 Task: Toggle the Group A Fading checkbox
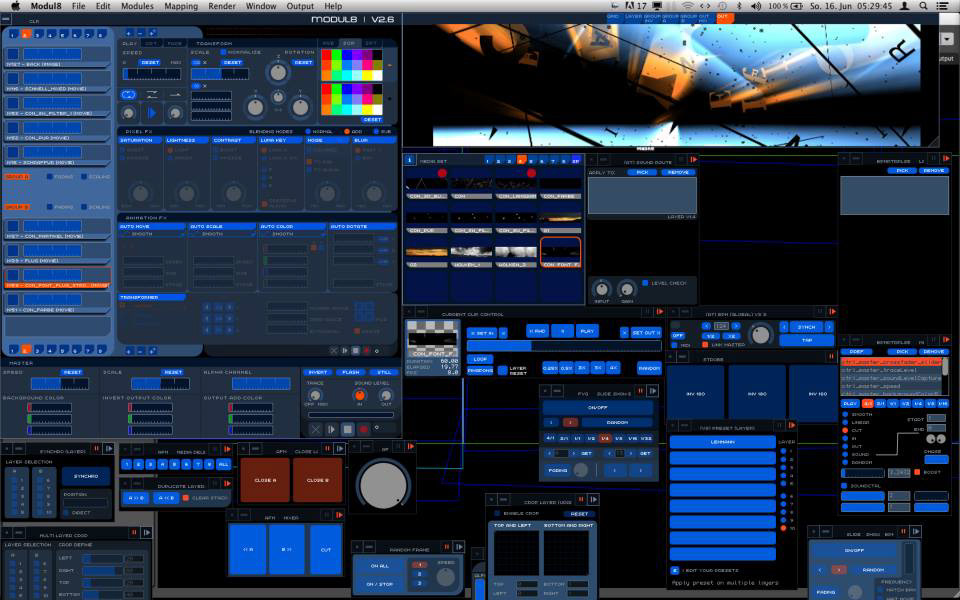pos(50,177)
